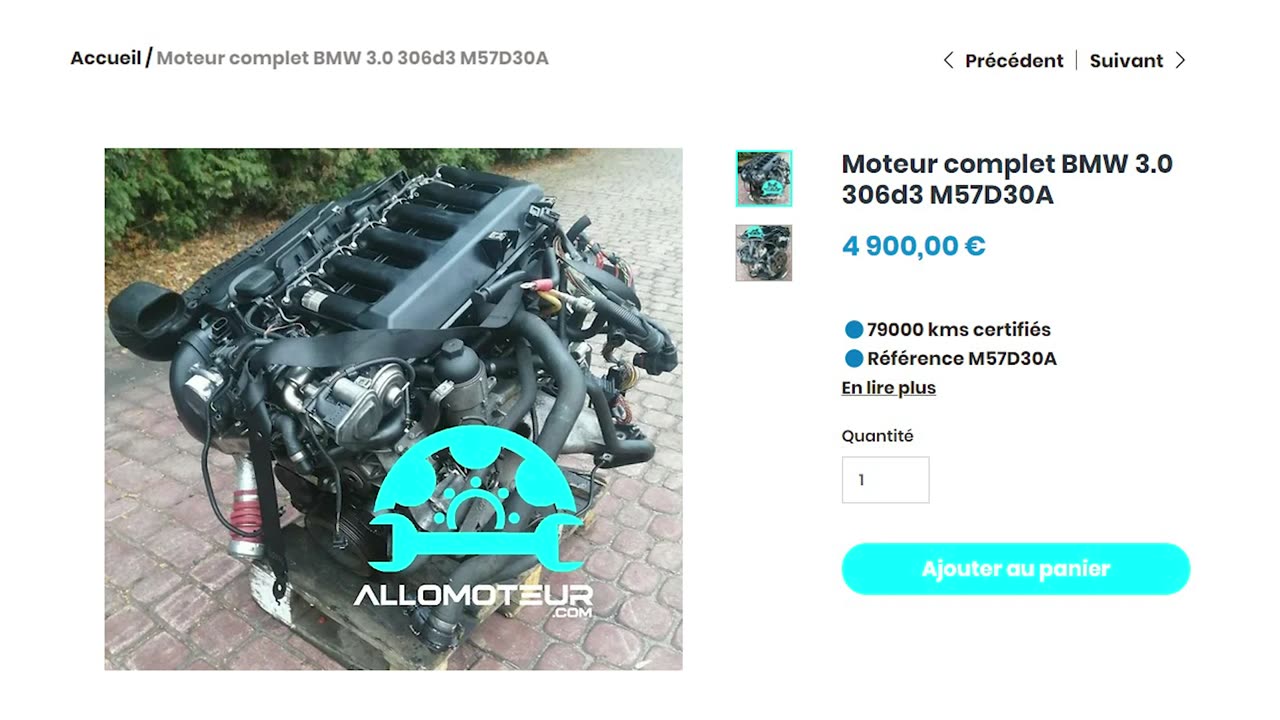The image size is (1280, 720).
Task: Click the blue bullet beside Référence M57D30A
Action: [x=853, y=358]
